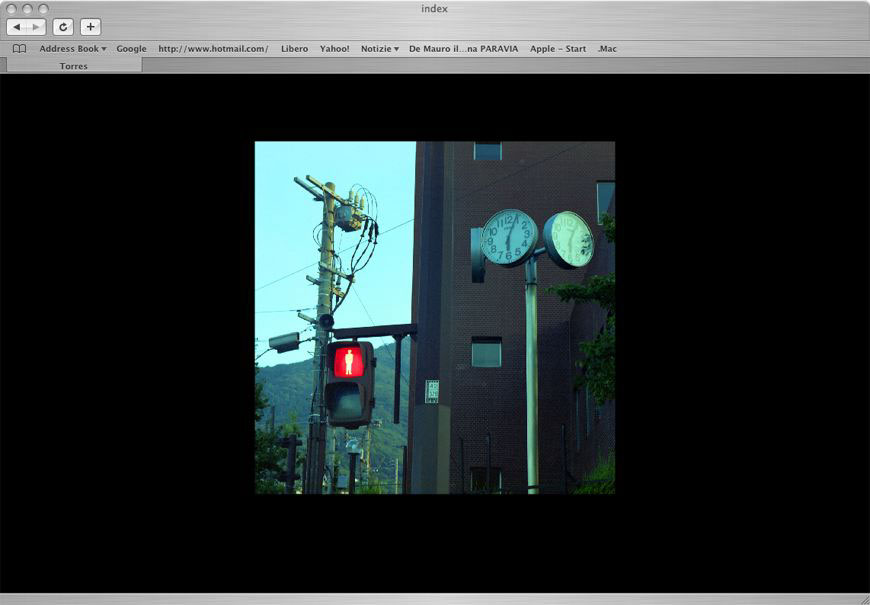Viewport: 870px width, 605px height.
Task: Go forward using the right arrow button
Action: [x=36, y=27]
